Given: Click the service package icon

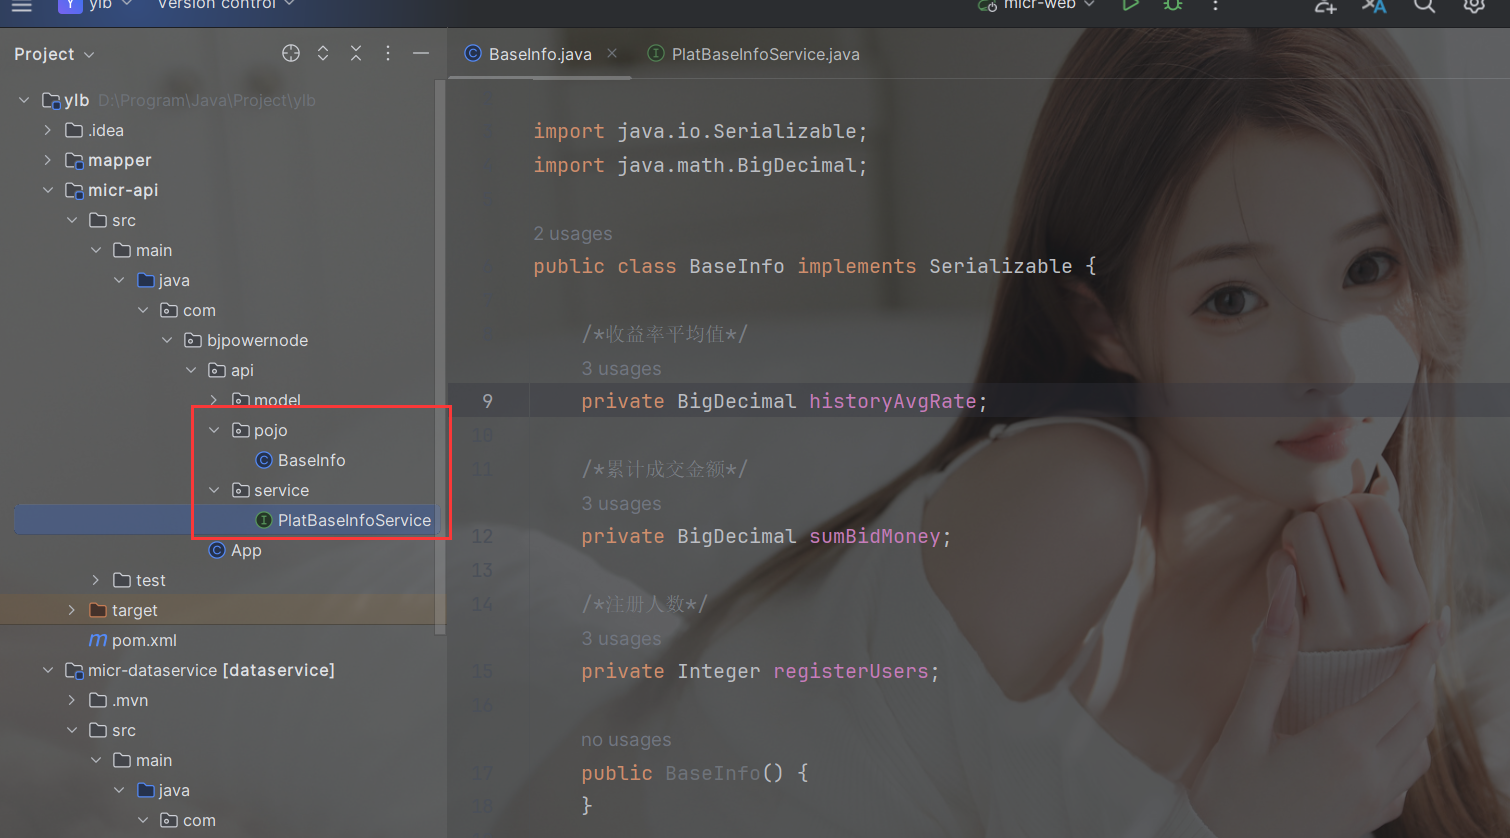Looking at the screenshot, I should tap(241, 490).
